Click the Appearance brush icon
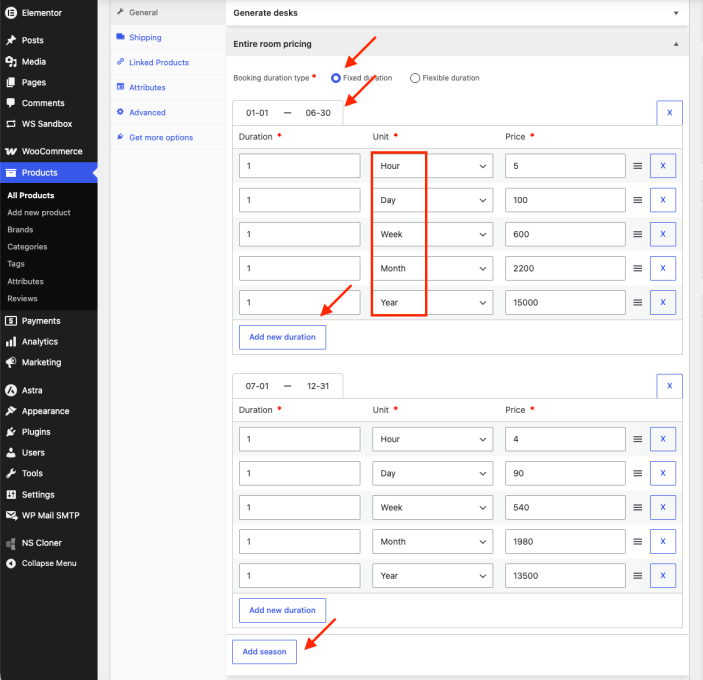703x680 pixels. 11,411
